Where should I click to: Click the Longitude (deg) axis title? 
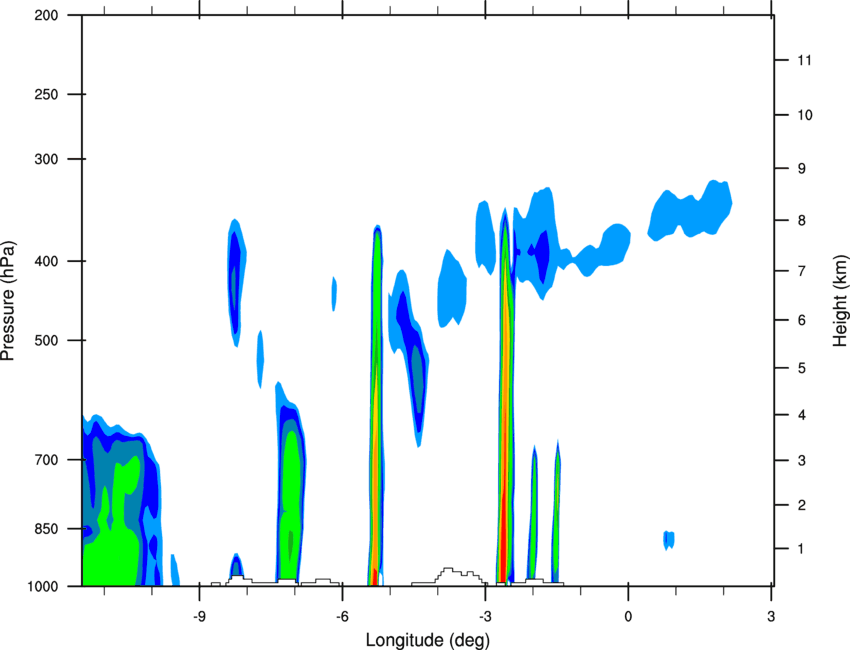pyautogui.click(x=428, y=640)
